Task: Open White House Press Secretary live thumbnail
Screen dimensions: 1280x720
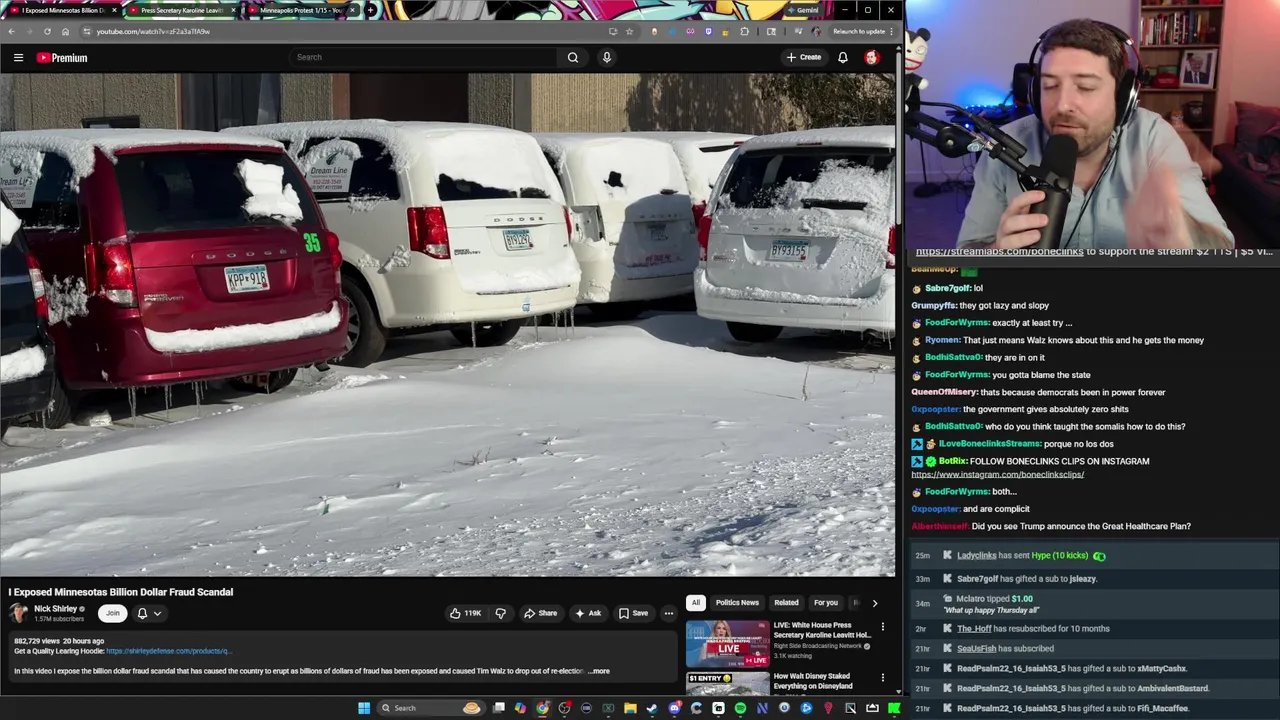Action: tap(728, 644)
